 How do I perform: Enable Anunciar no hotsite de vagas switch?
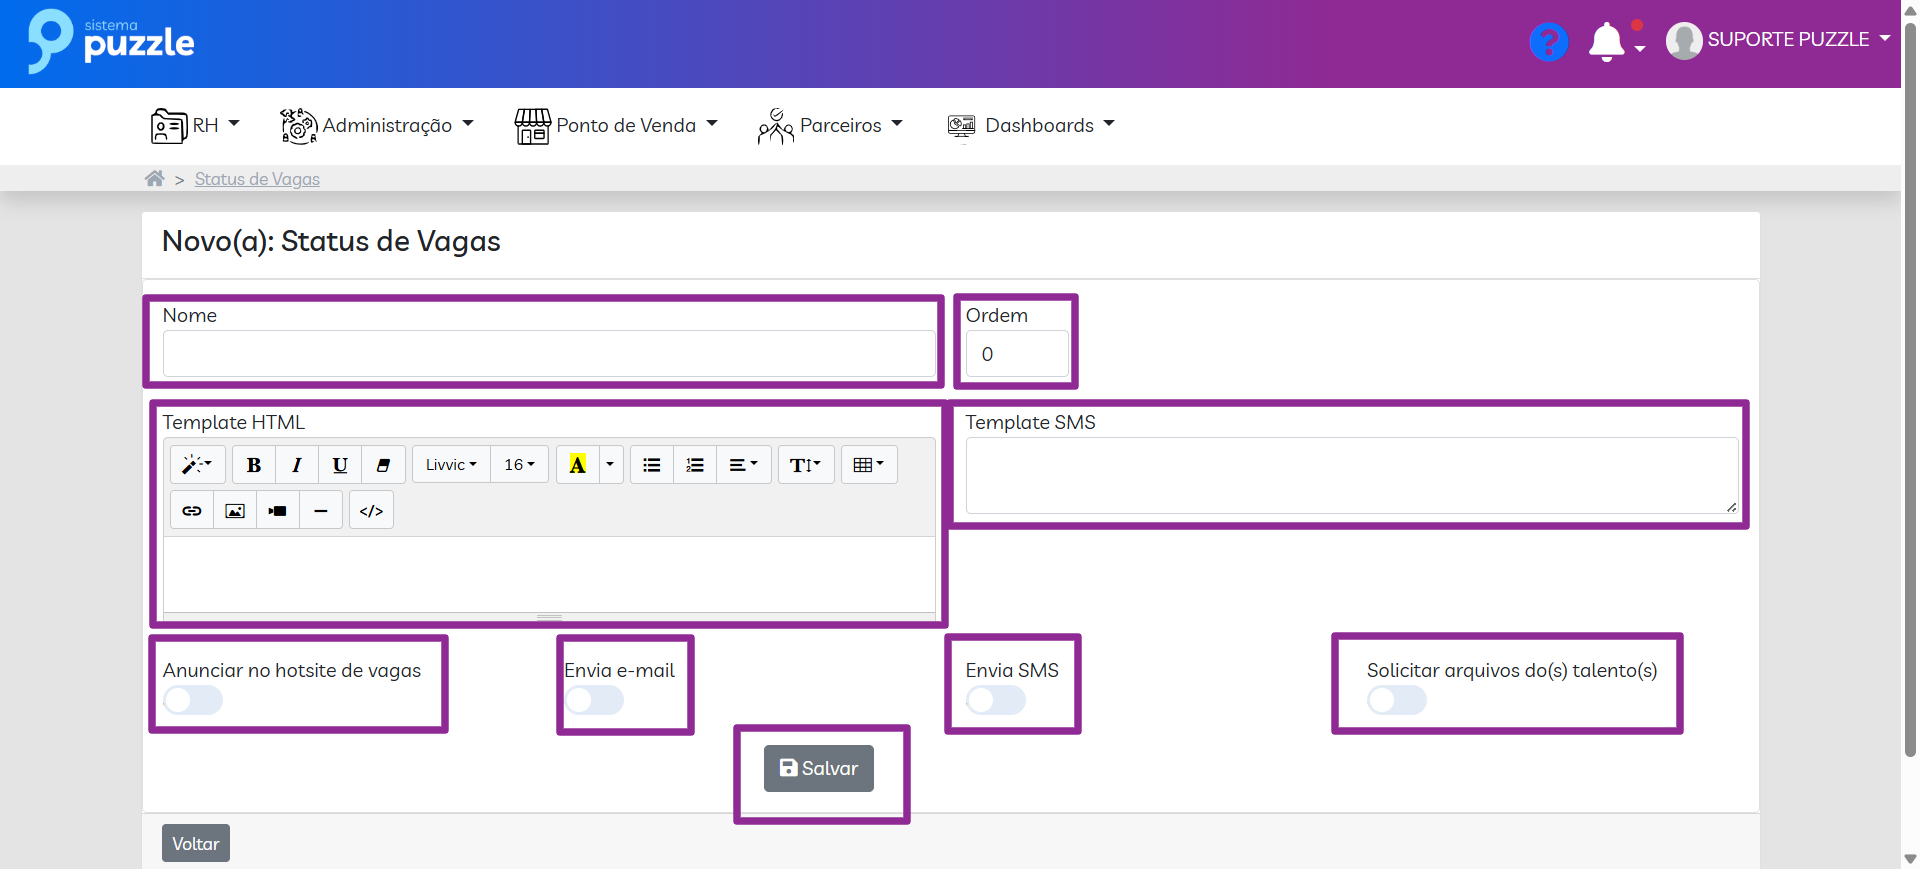(x=194, y=700)
